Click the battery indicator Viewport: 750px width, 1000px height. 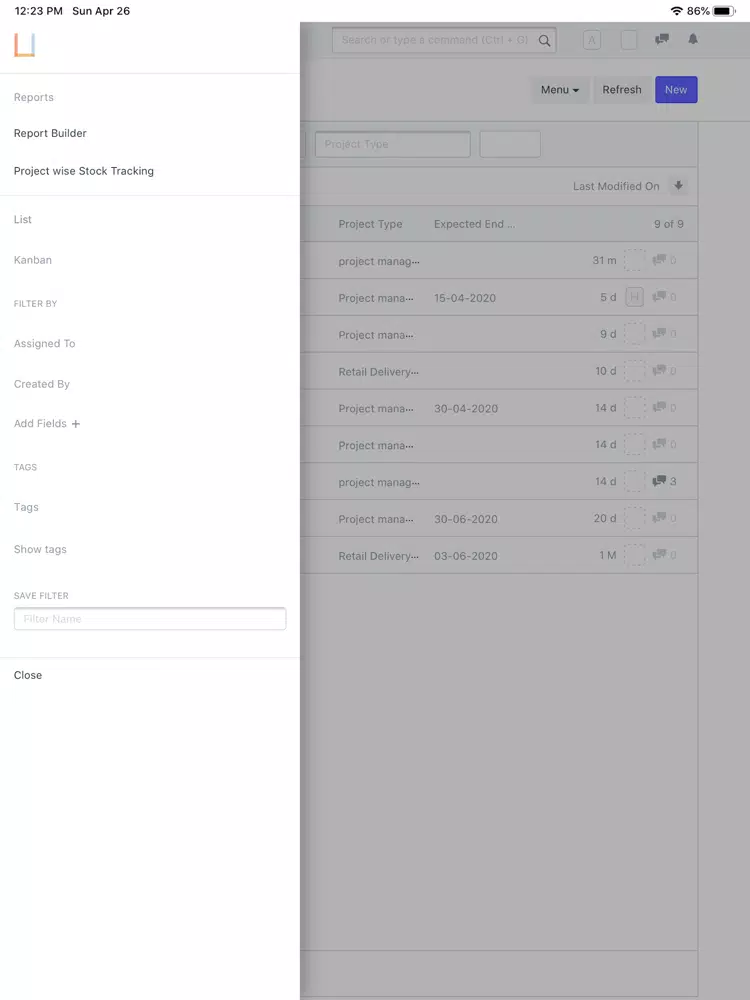(724, 11)
